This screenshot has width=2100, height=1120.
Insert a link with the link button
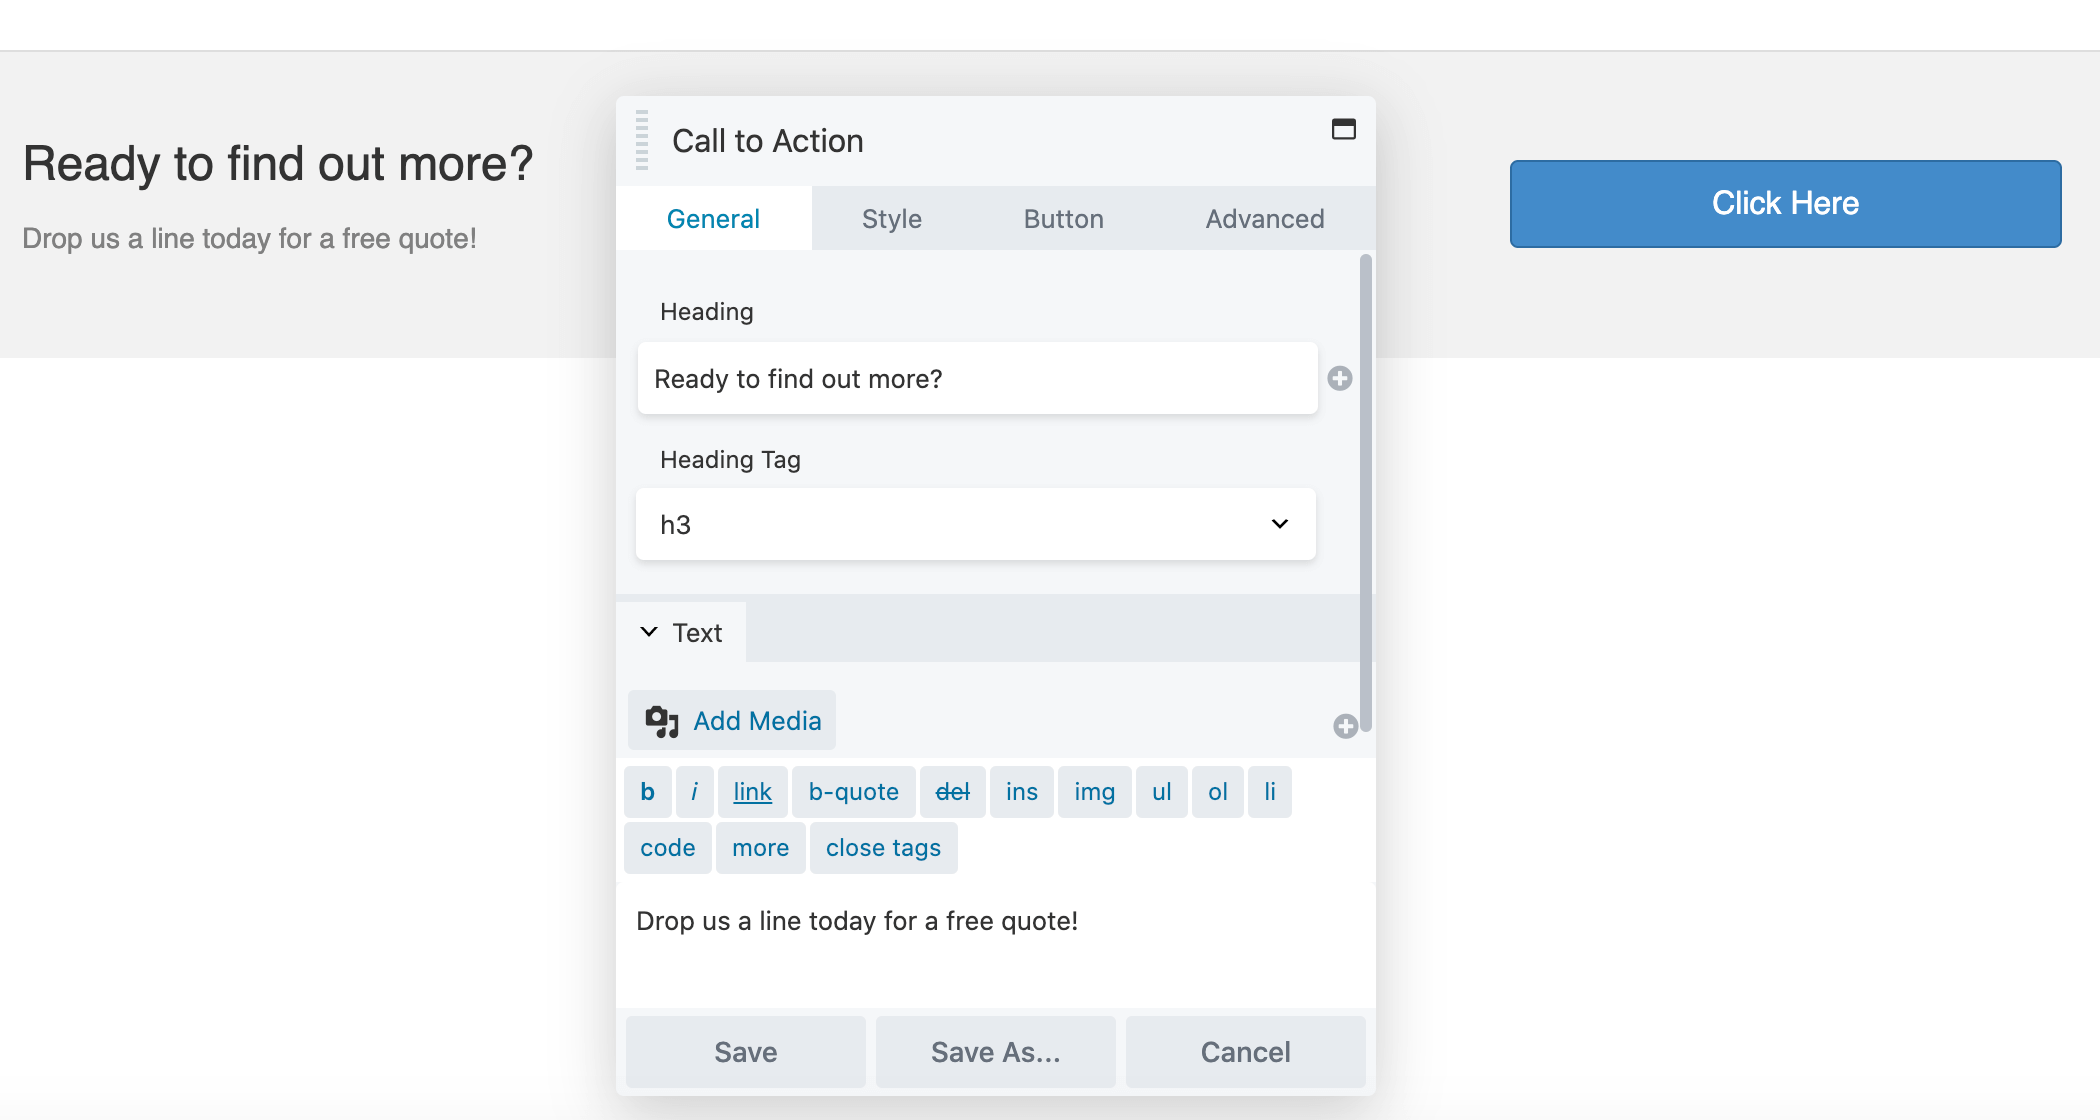751,791
